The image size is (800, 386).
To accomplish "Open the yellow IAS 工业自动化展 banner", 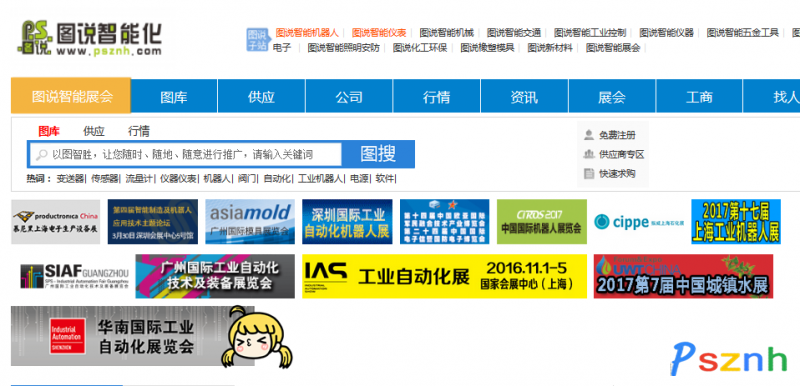I will [444, 276].
